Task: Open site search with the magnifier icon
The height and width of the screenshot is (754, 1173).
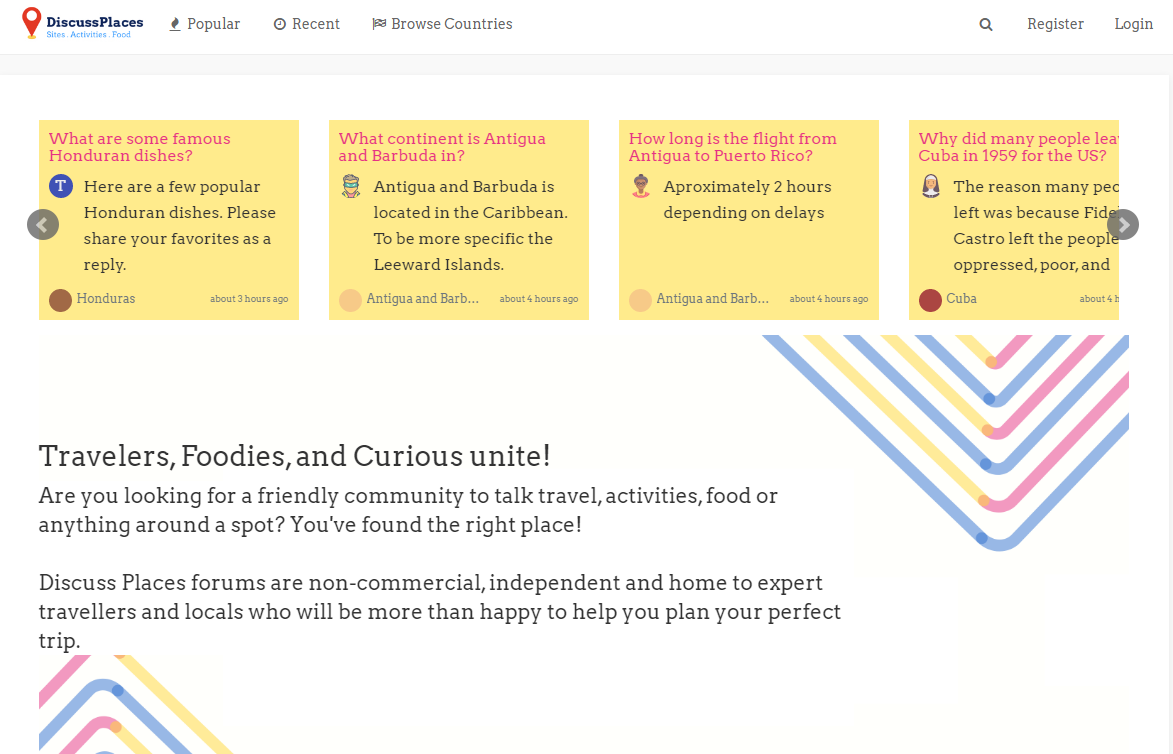Action: point(985,24)
